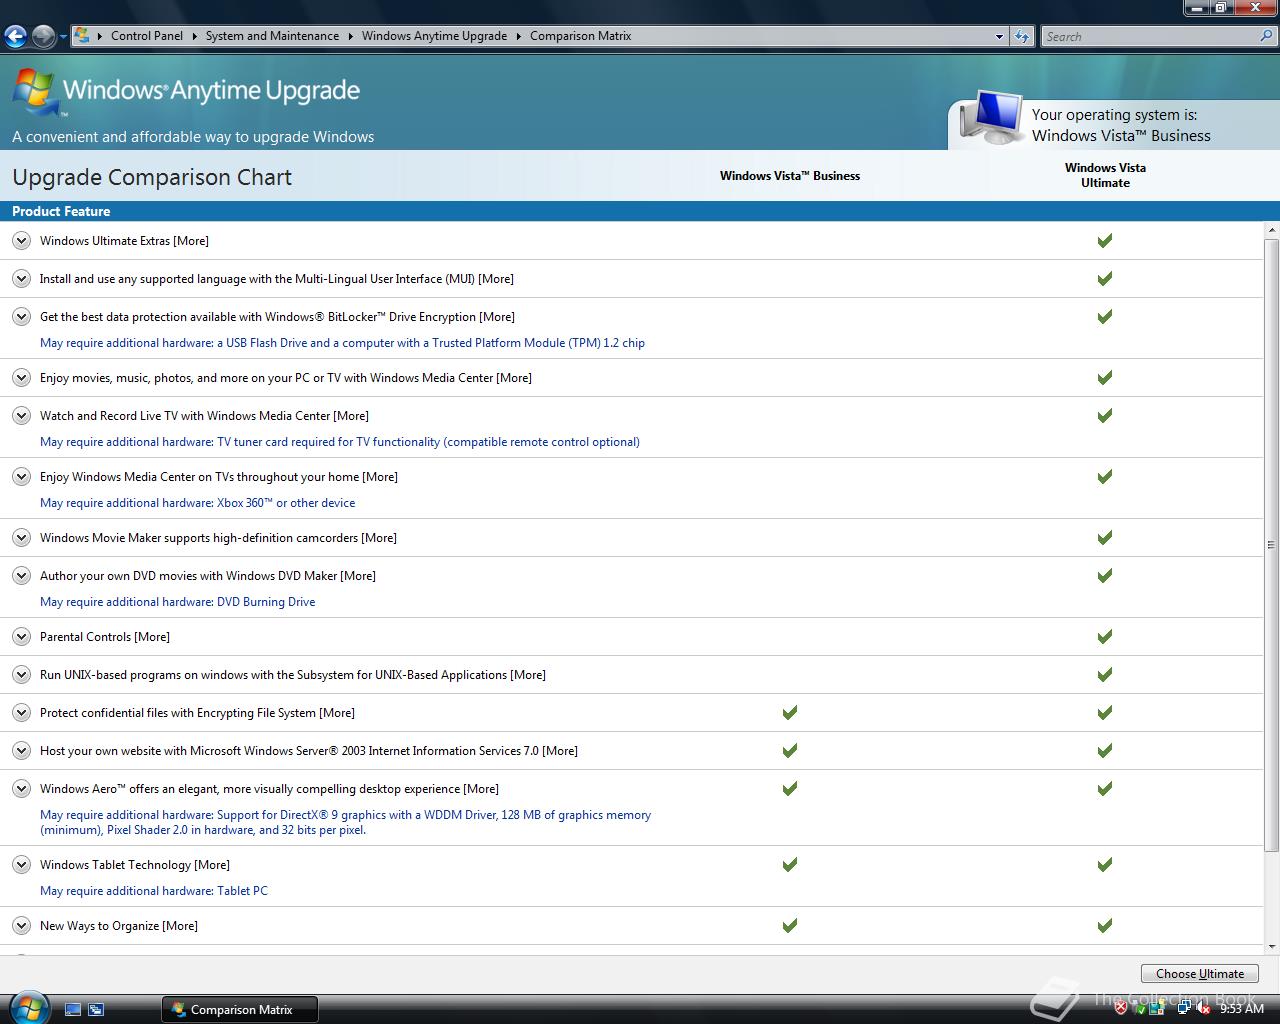Click the computer monitor operating system icon
This screenshot has height=1024, width=1280.
pyautogui.click(x=991, y=118)
